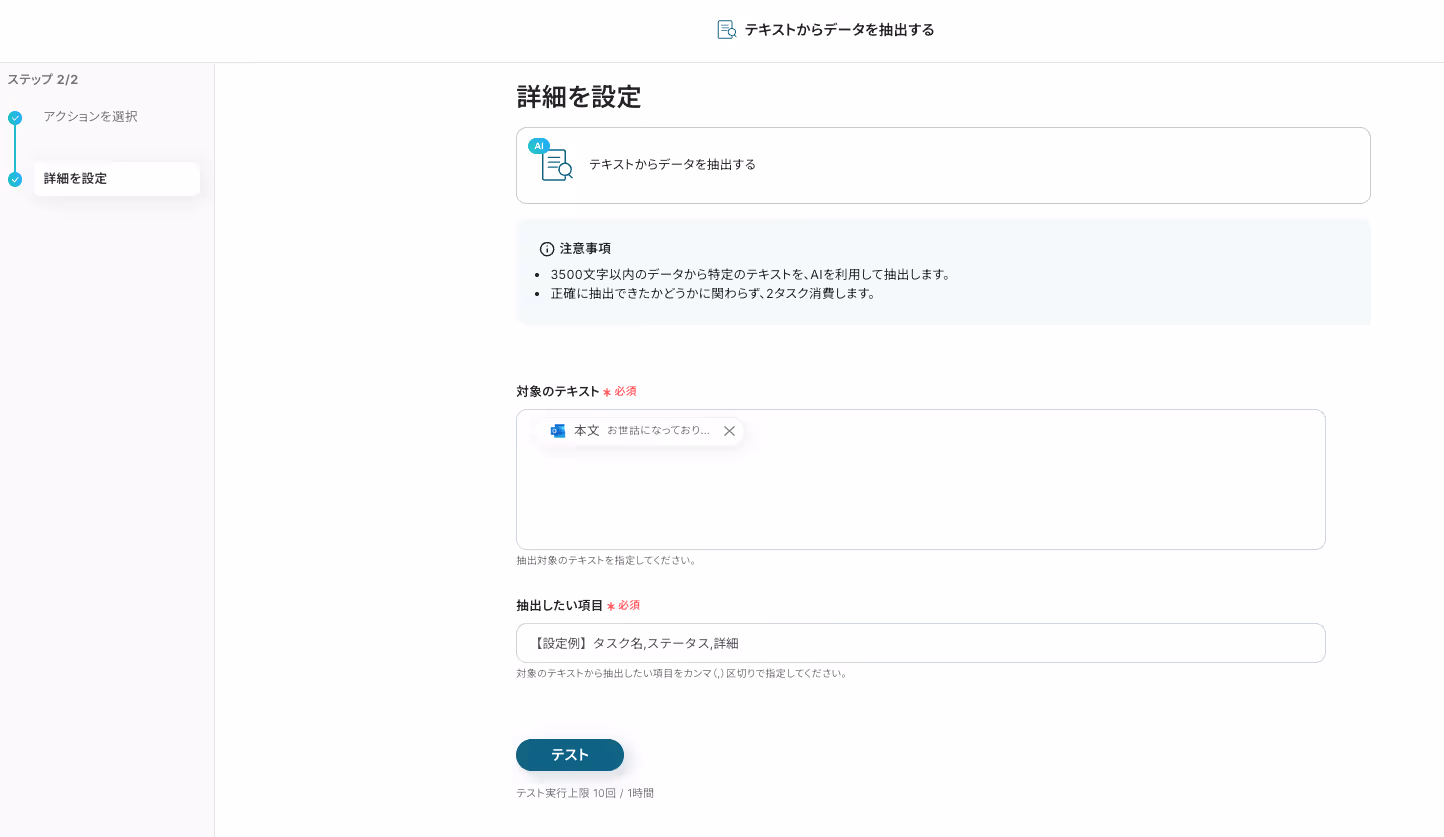
Task: Click the hint 抽出対象のテキストを指定してください
Action: (x=606, y=560)
